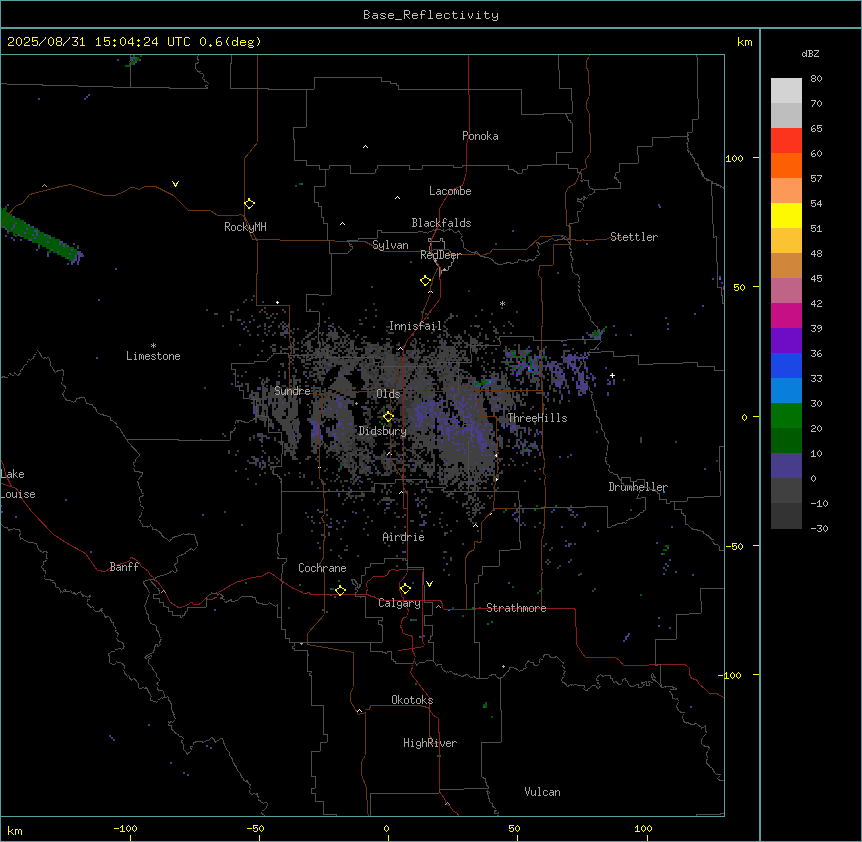Image resolution: width=862 pixels, height=842 pixels.
Task: Select the RedDeer city label
Action: coord(440,255)
